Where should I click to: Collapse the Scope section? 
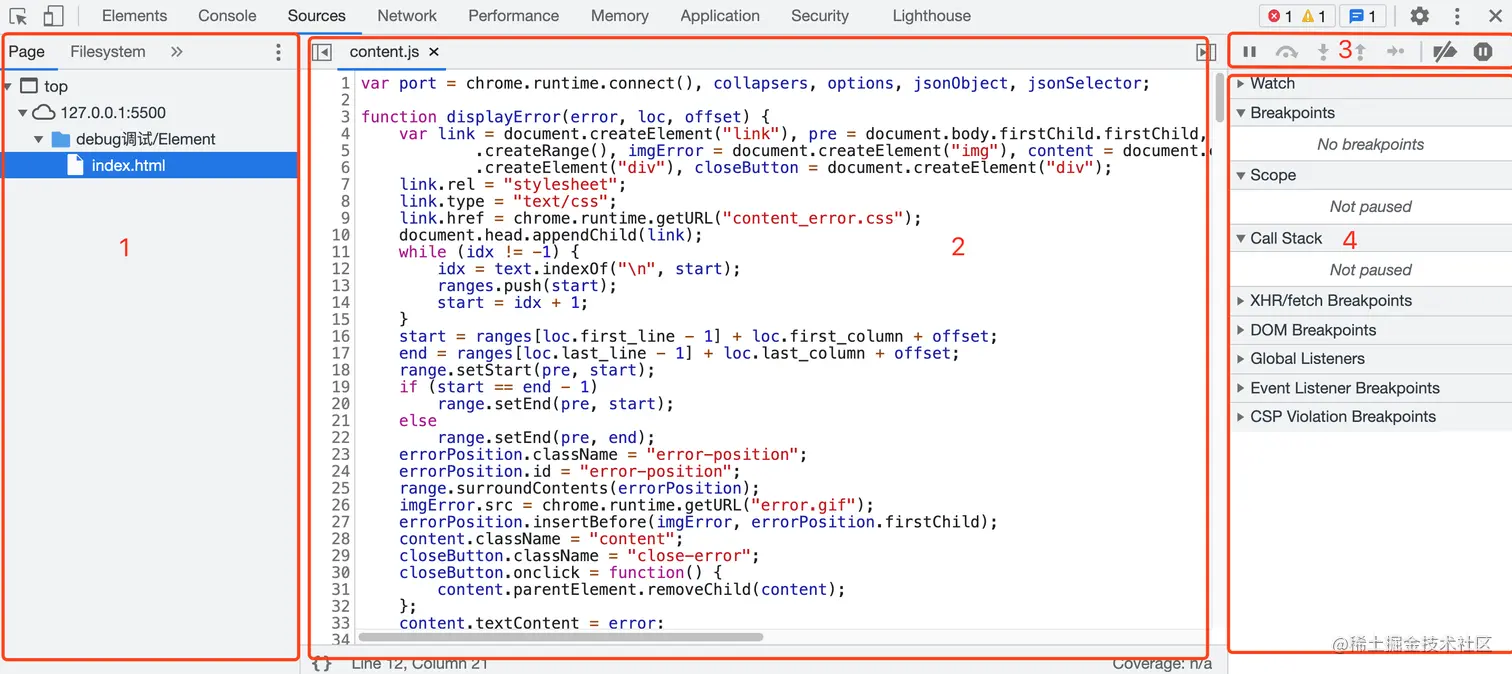pos(1241,175)
